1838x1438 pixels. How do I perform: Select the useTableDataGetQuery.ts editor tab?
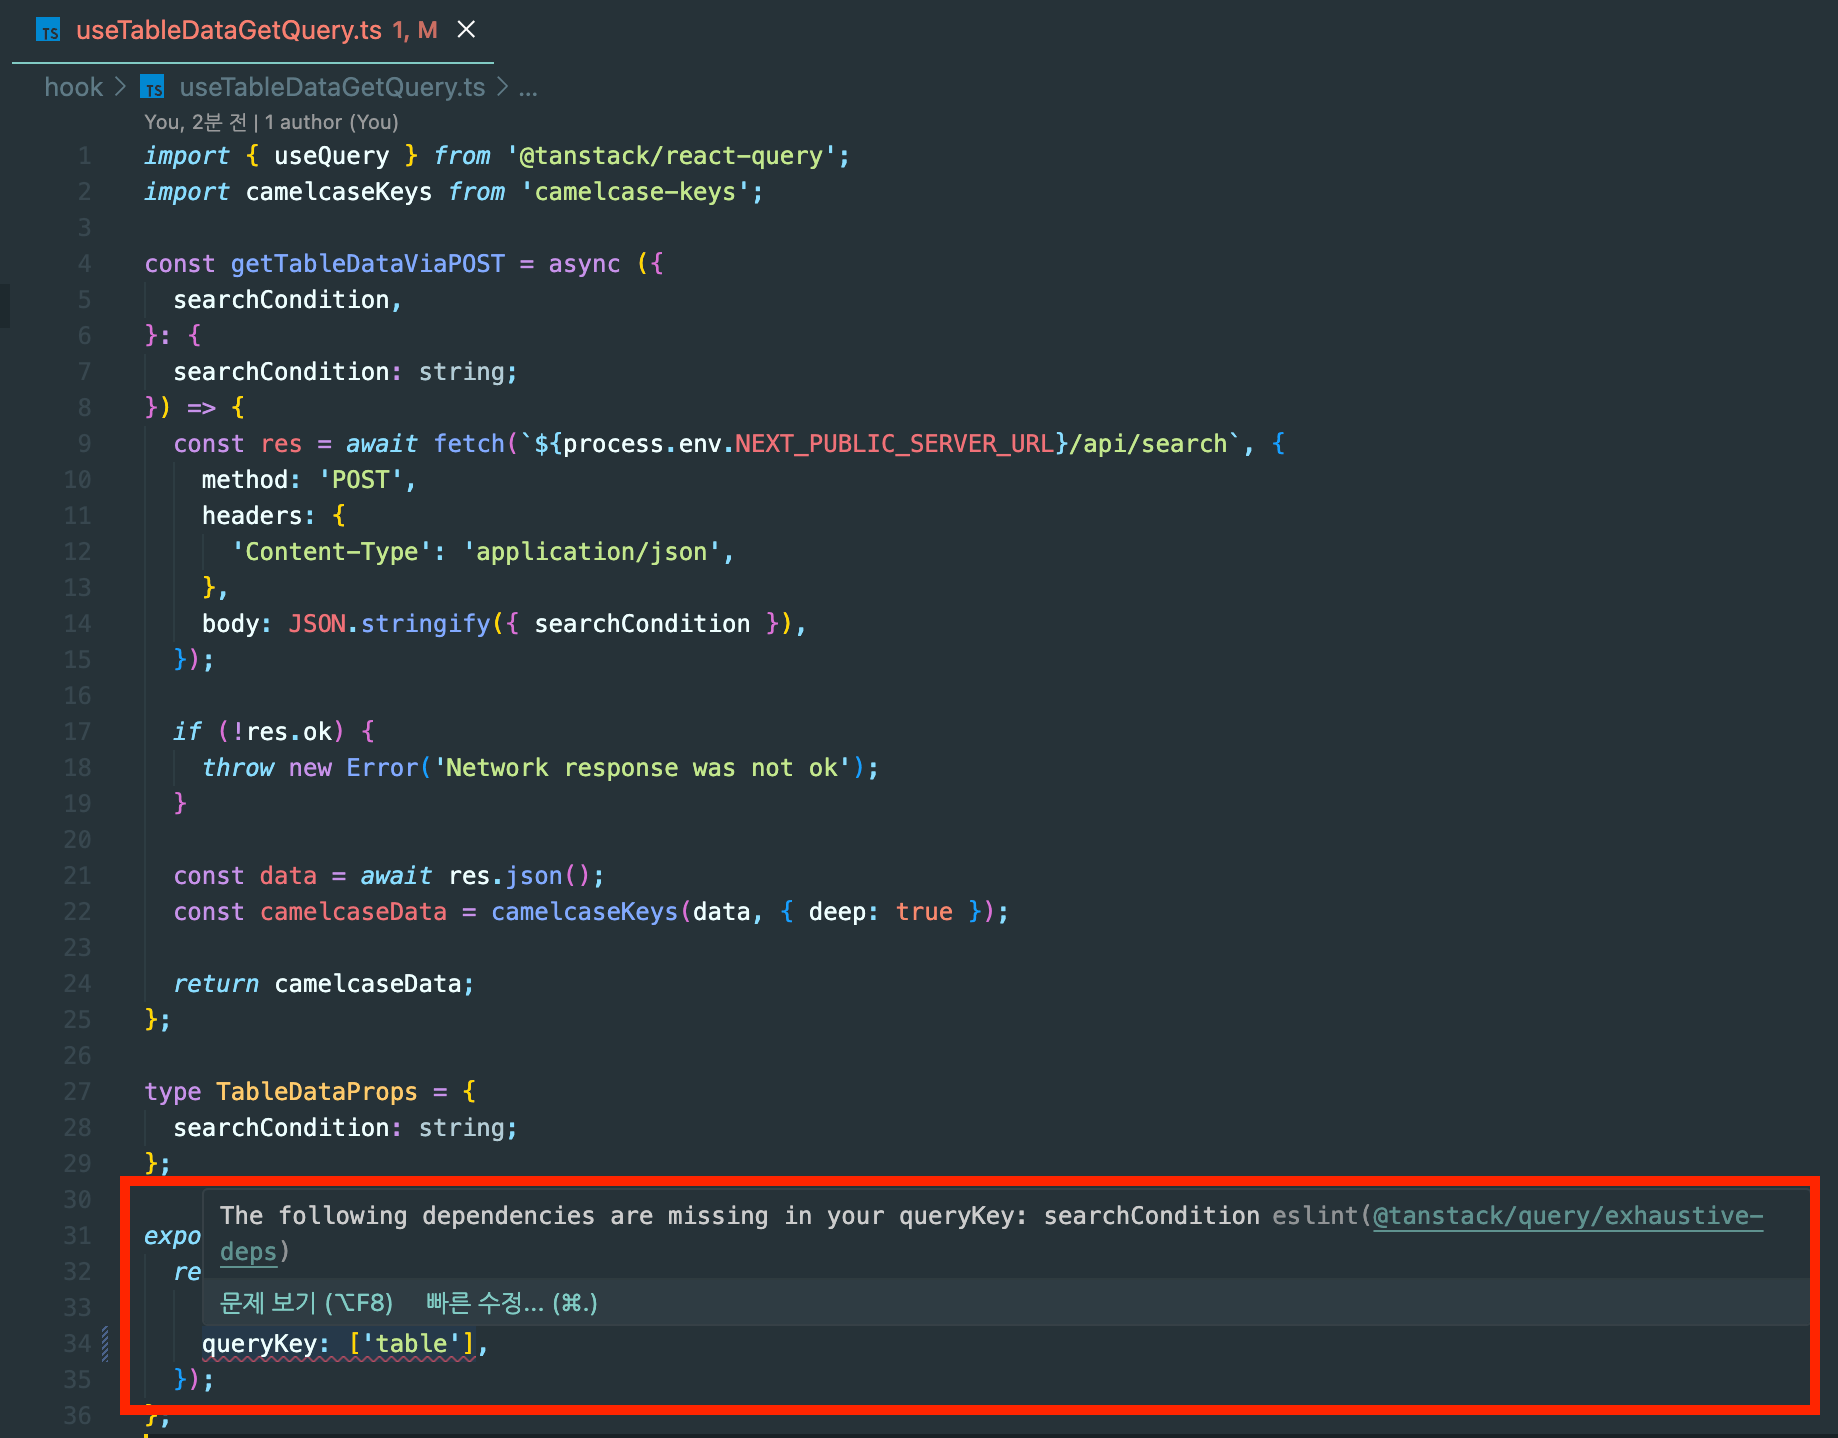tap(228, 31)
